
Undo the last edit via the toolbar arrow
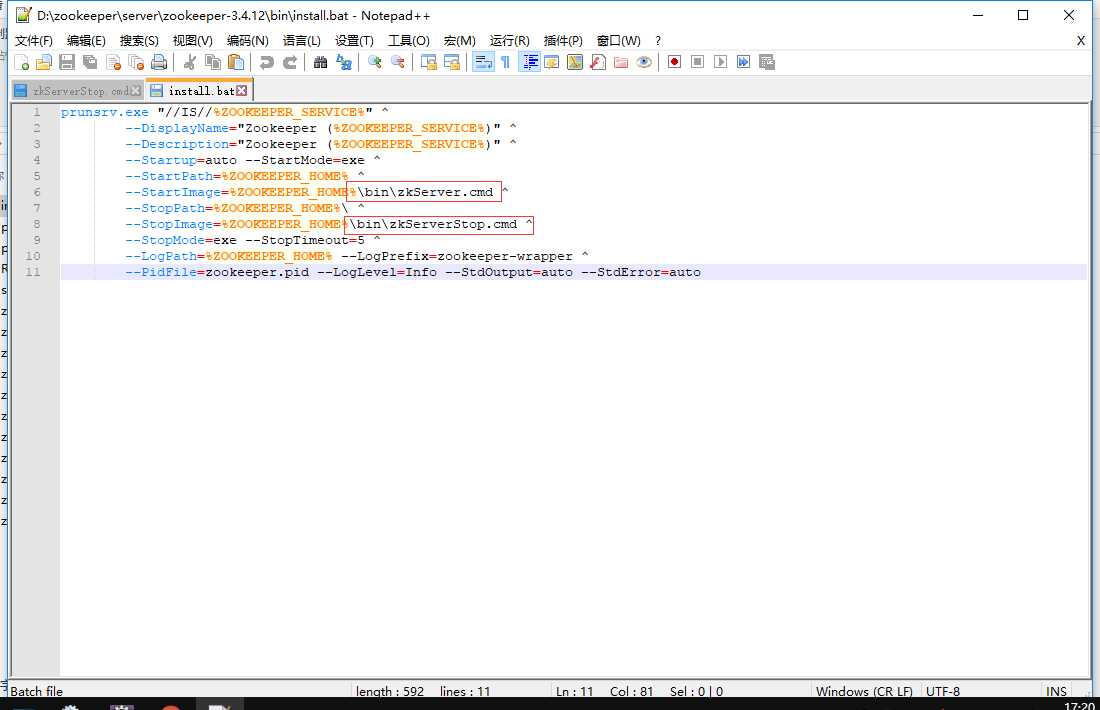point(267,62)
